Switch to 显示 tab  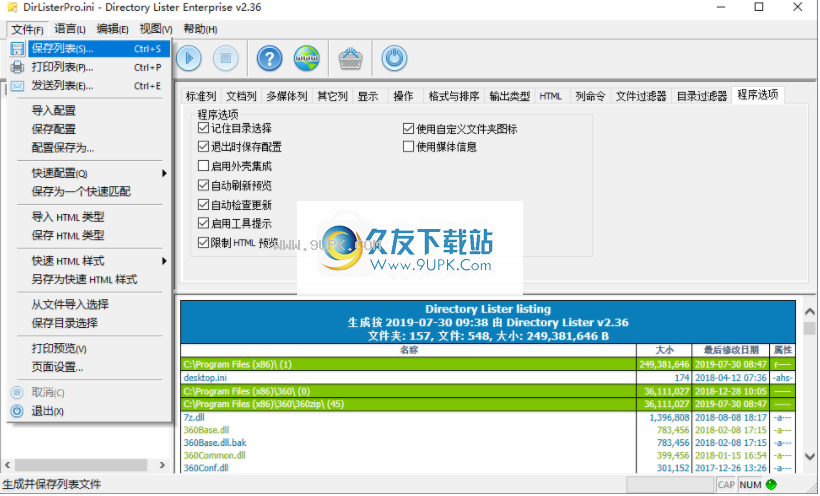click(368, 96)
